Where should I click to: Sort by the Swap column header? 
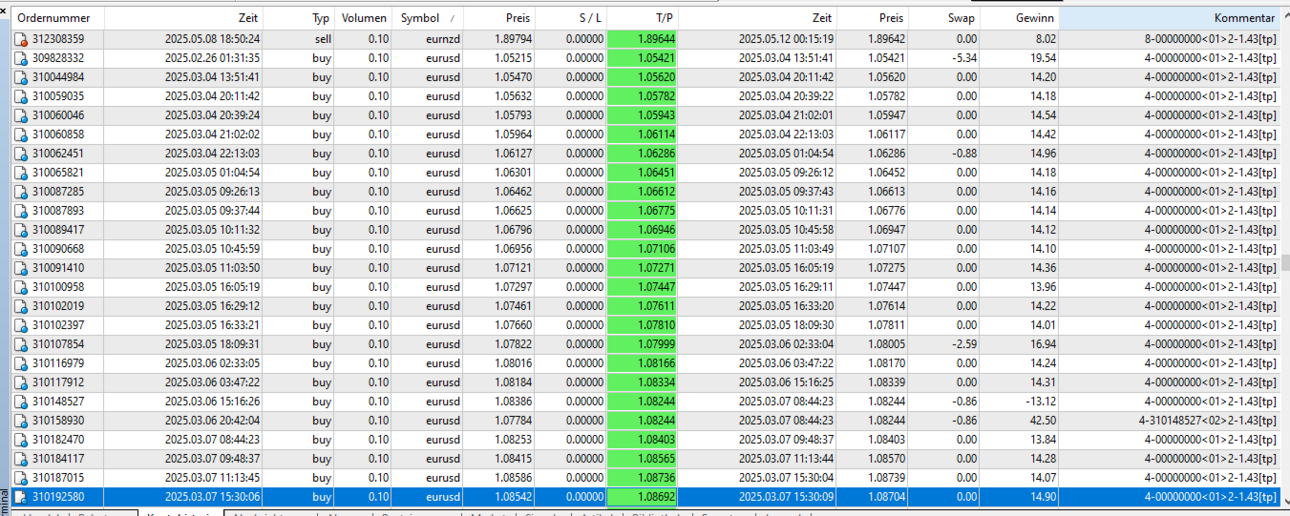coord(945,18)
